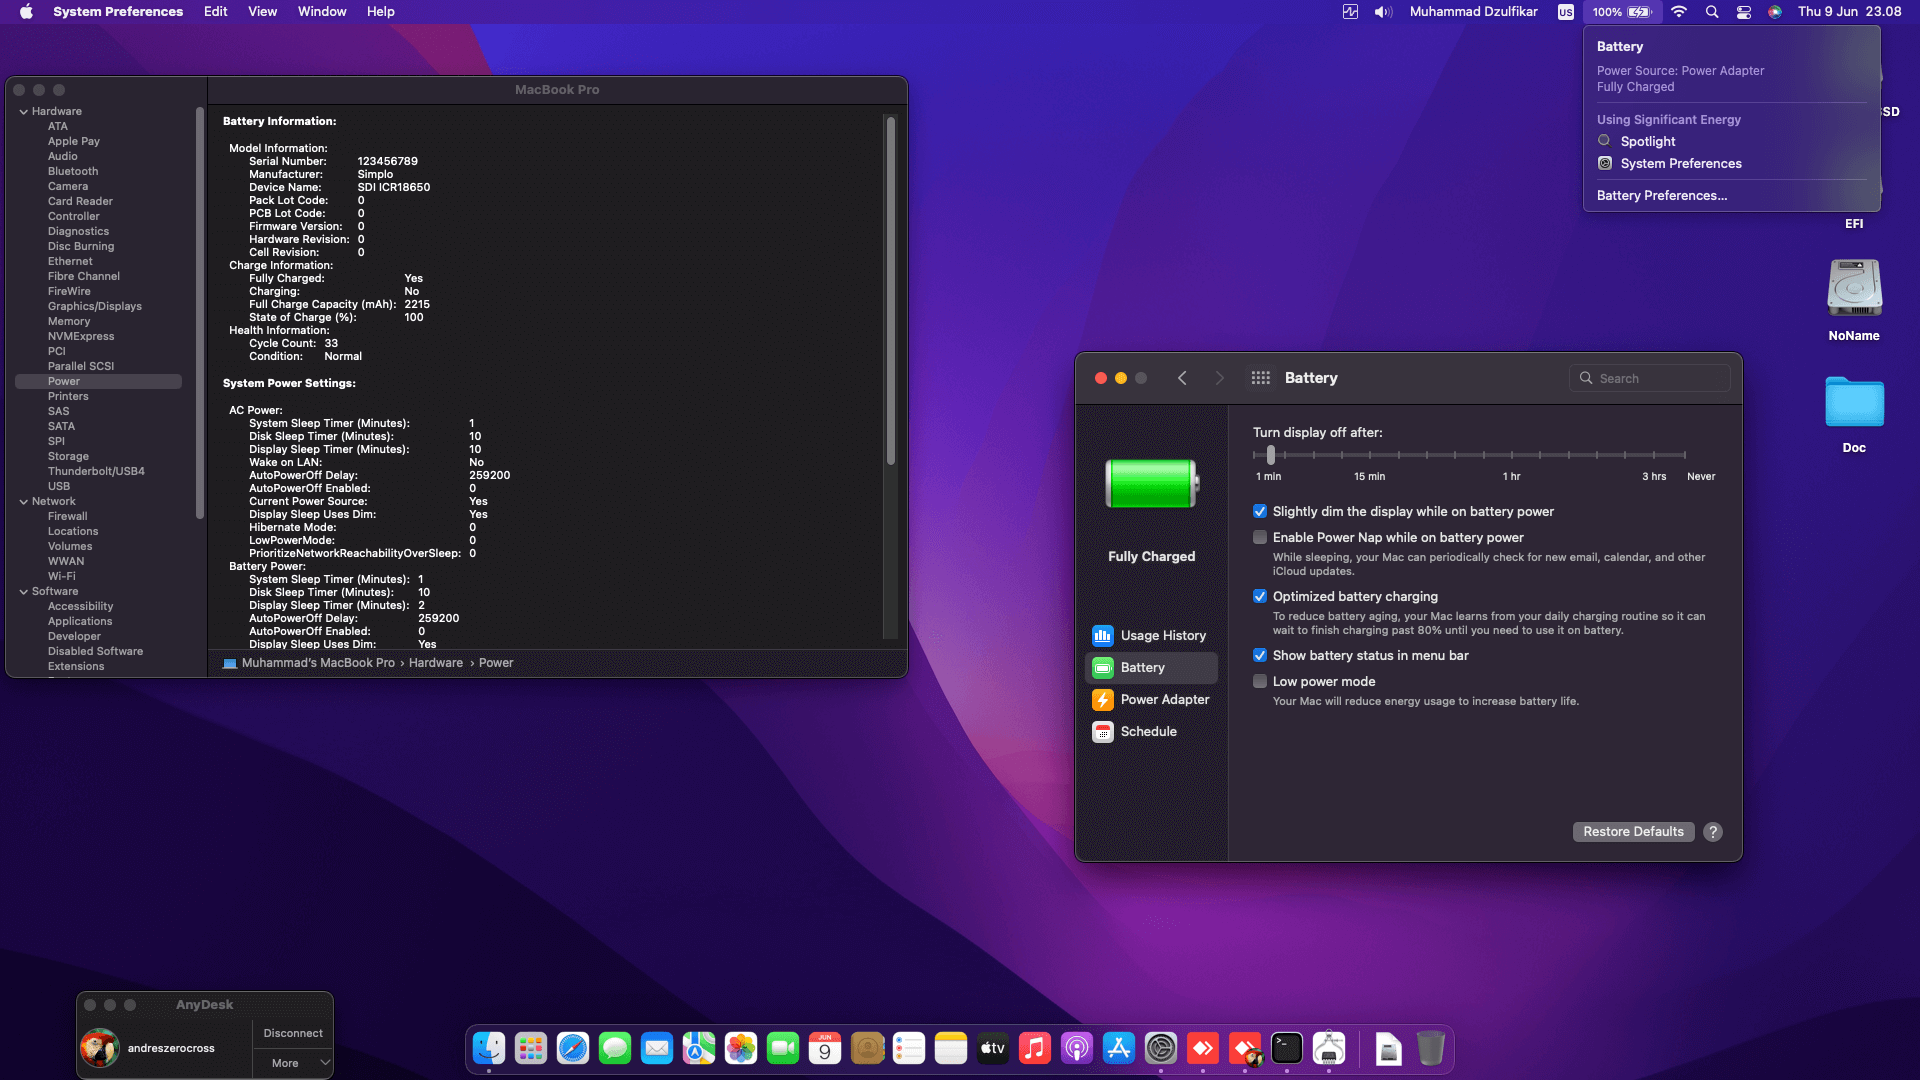Click the Restore Defaults button
The image size is (1920, 1080).
(x=1632, y=831)
